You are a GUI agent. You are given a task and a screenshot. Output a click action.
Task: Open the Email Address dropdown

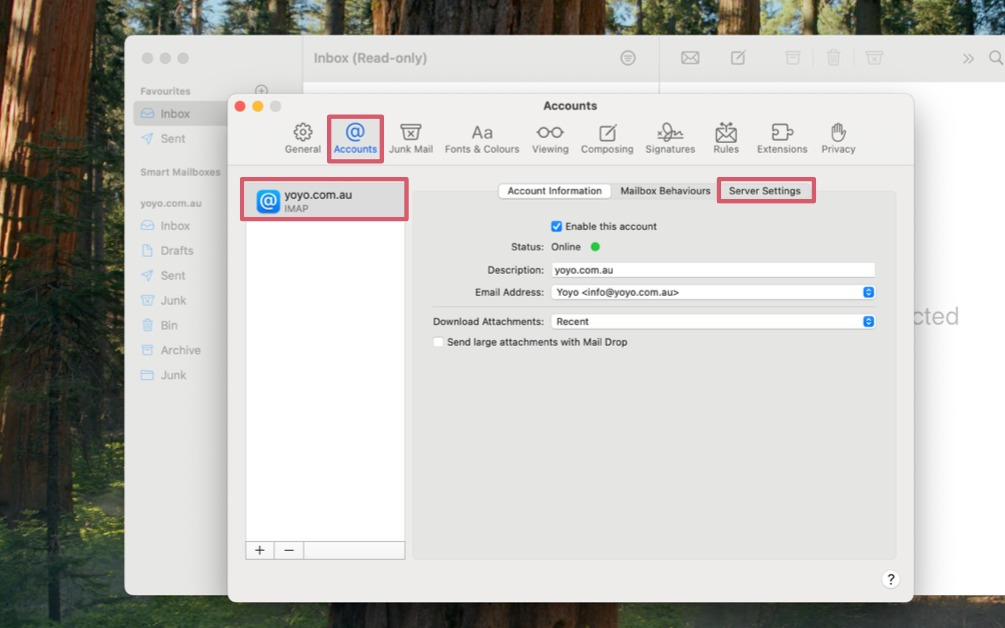713,292
